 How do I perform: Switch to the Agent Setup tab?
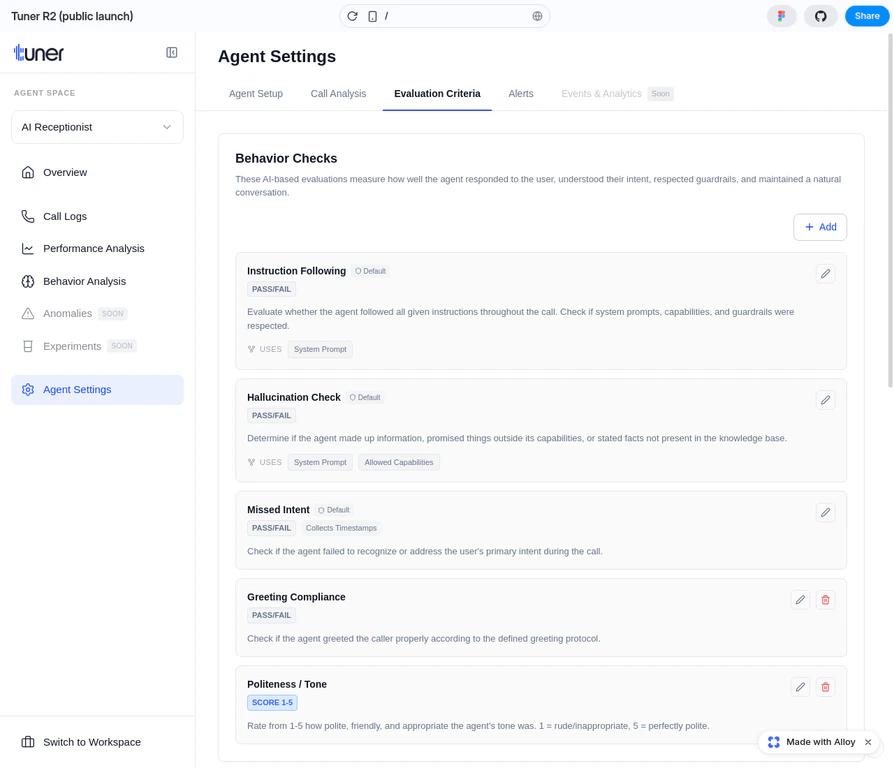(x=256, y=93)
